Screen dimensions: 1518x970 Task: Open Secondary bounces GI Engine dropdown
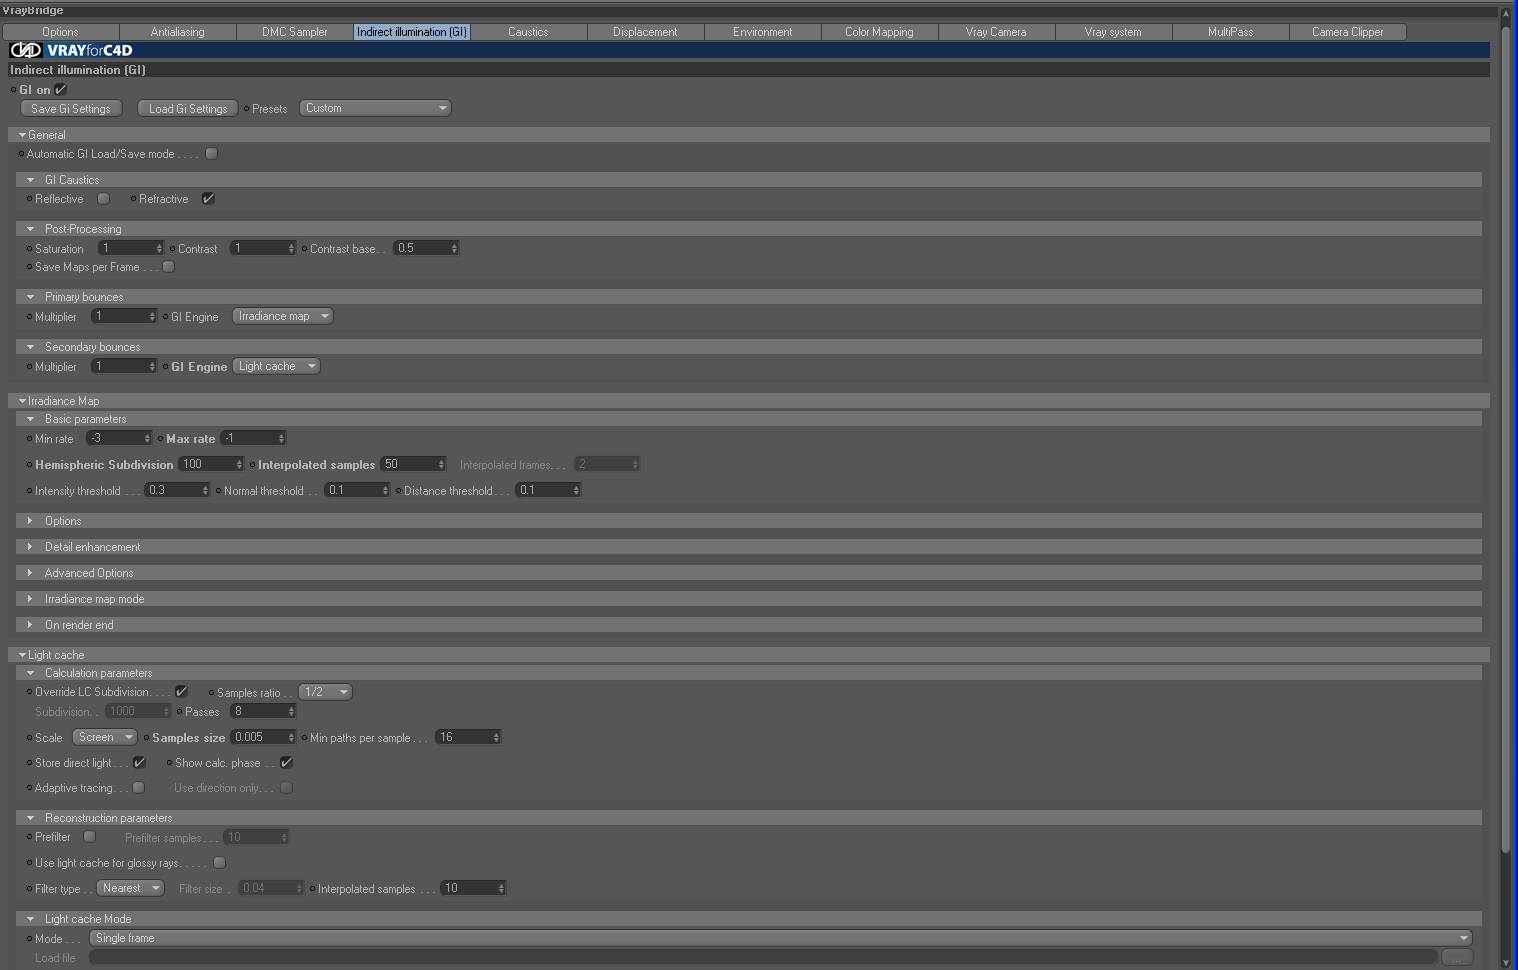coord(276,366)
